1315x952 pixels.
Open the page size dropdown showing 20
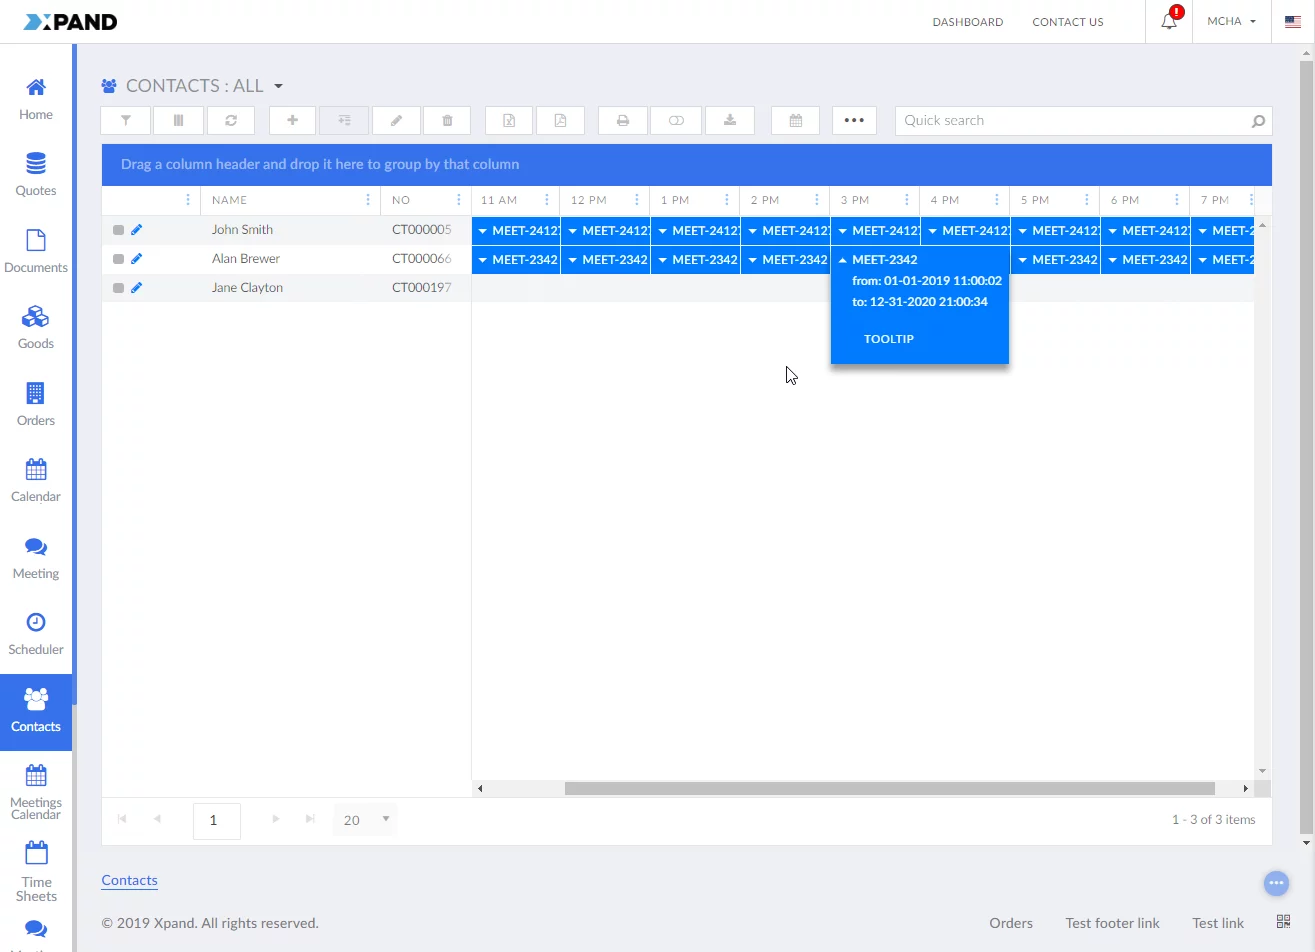[x=365, y=820]
